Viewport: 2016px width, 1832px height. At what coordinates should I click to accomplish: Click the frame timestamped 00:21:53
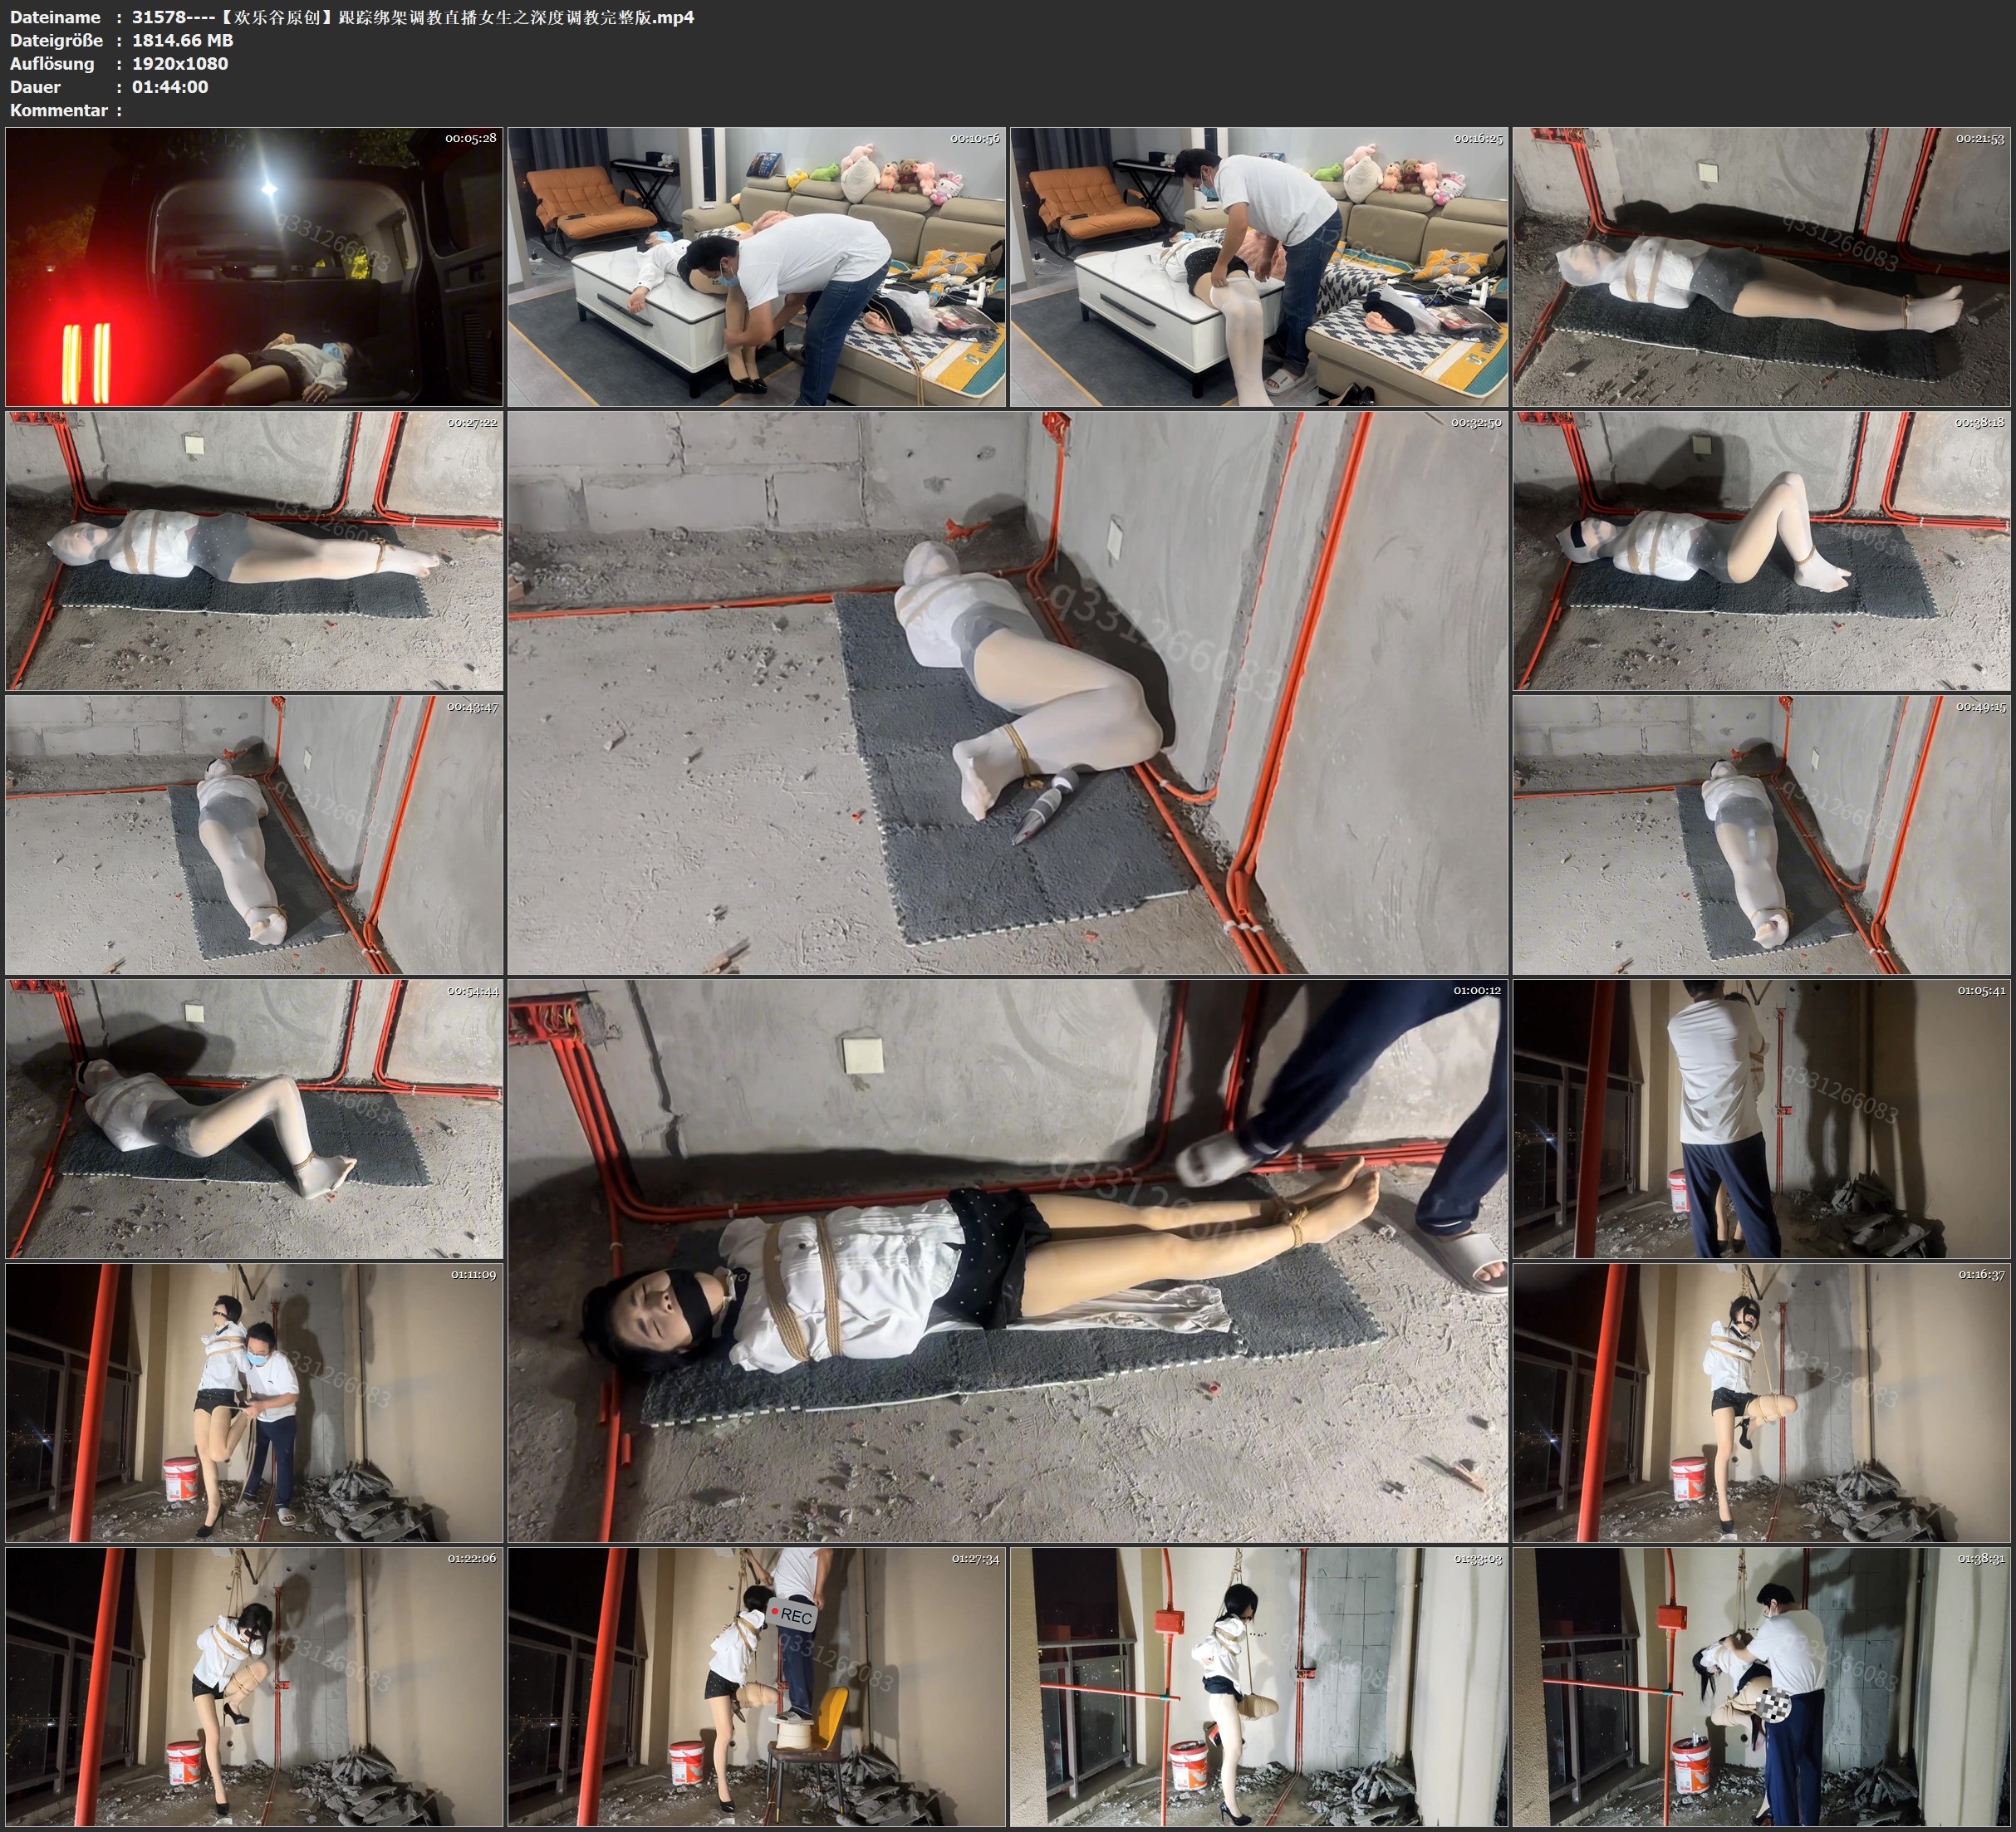pyautogui.click(x=1762, y=266)
